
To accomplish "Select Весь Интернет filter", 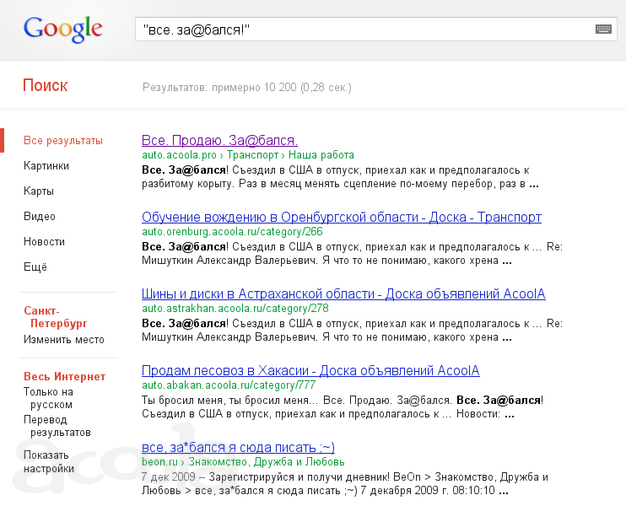I will (64, 377).
